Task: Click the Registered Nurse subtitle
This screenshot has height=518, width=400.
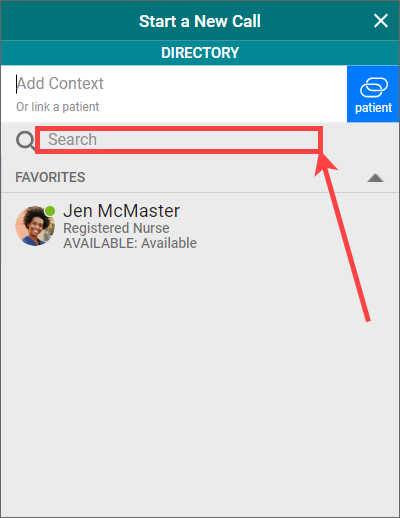Action: coord(116,228)
